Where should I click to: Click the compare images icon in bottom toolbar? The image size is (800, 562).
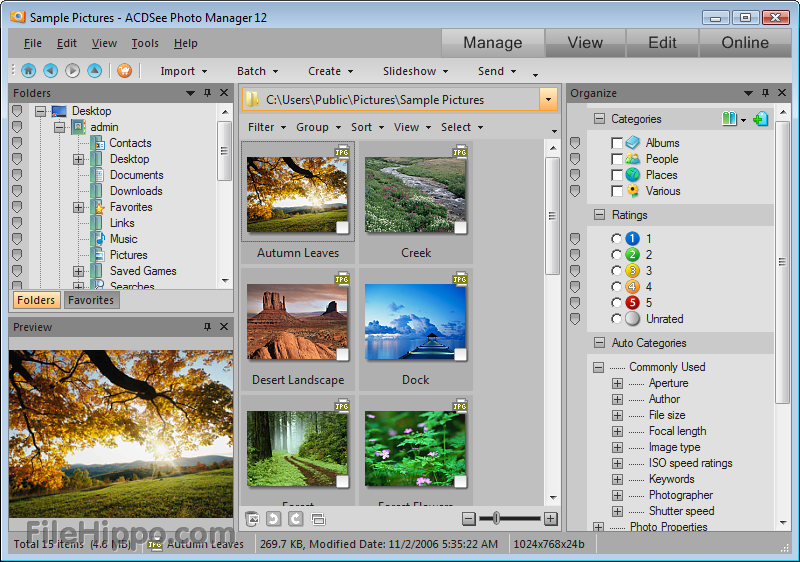point(318,519)
